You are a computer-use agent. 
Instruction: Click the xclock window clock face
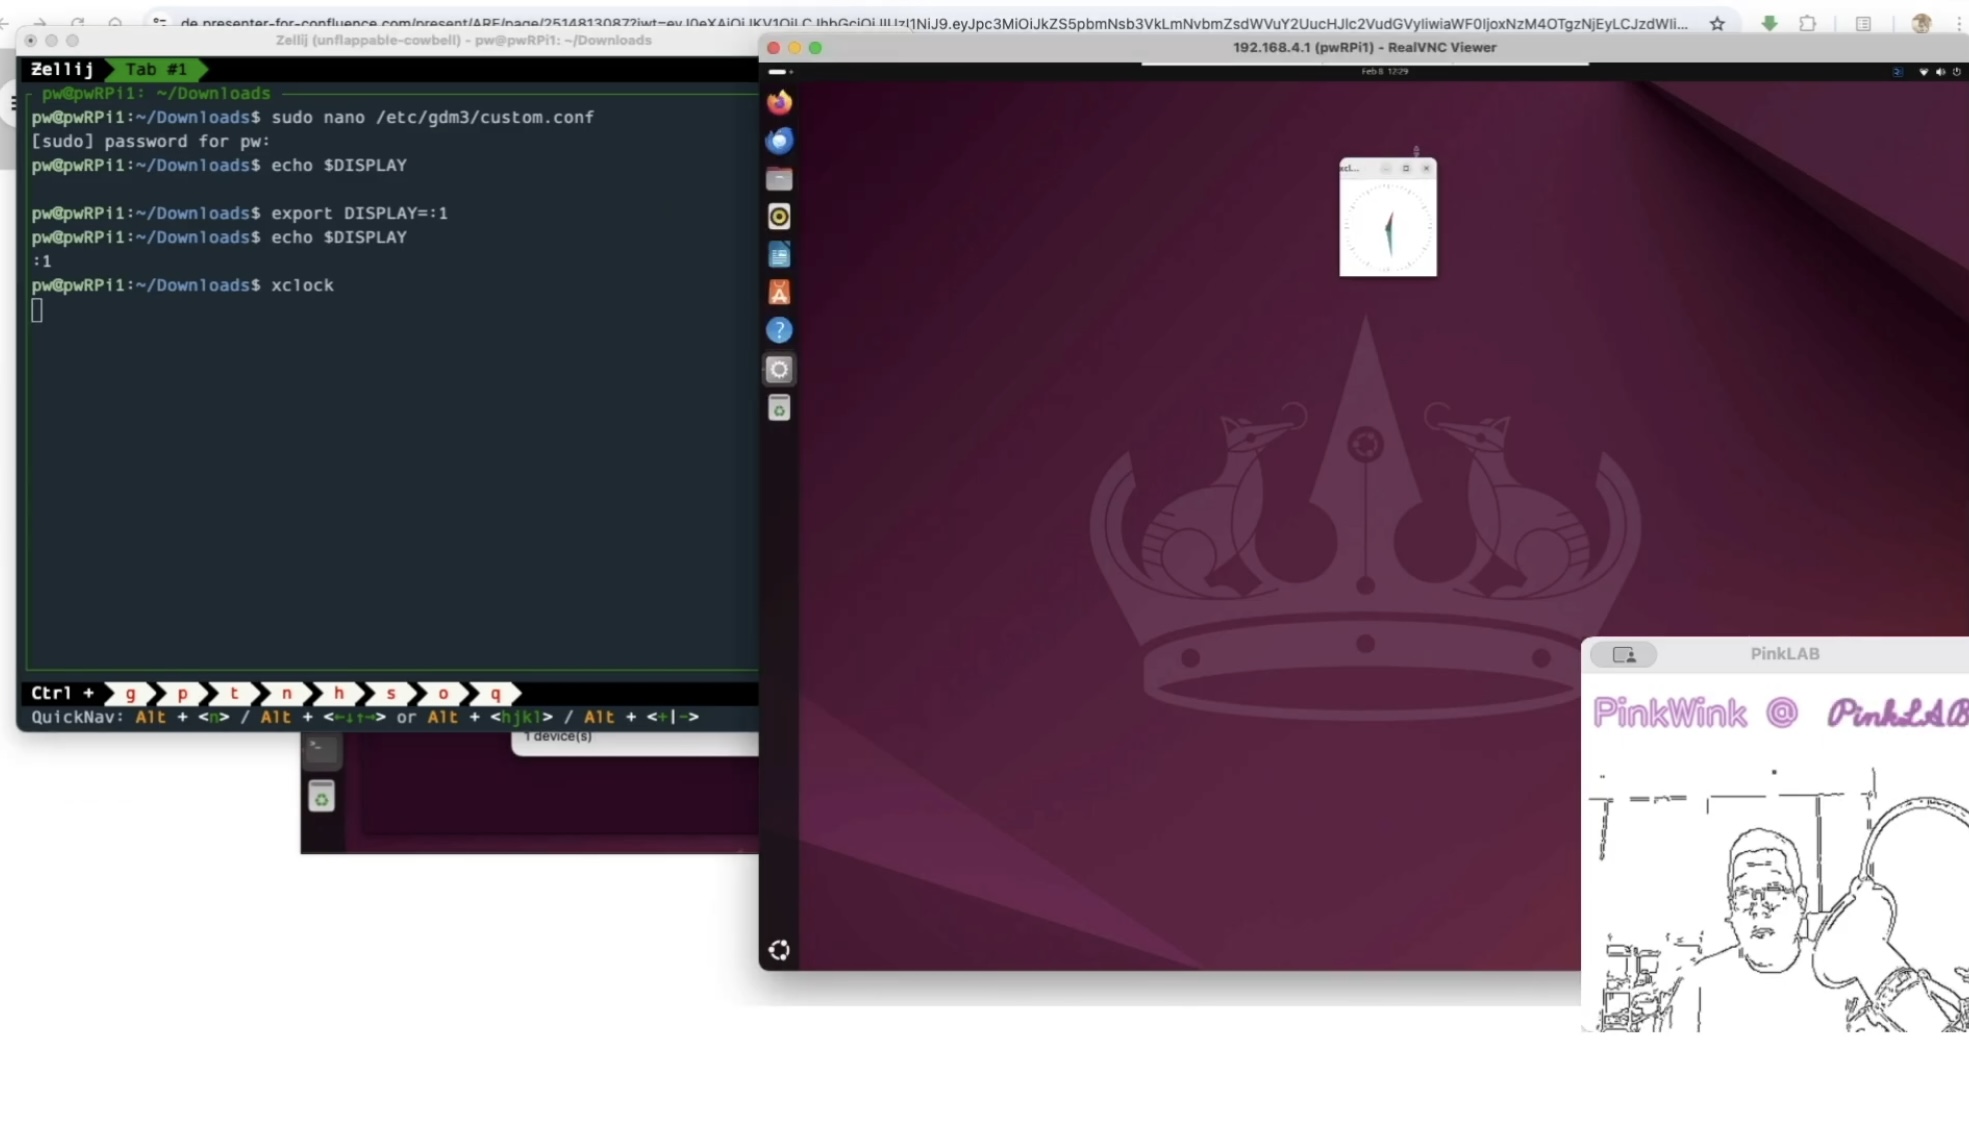(x=1388, y=229)
